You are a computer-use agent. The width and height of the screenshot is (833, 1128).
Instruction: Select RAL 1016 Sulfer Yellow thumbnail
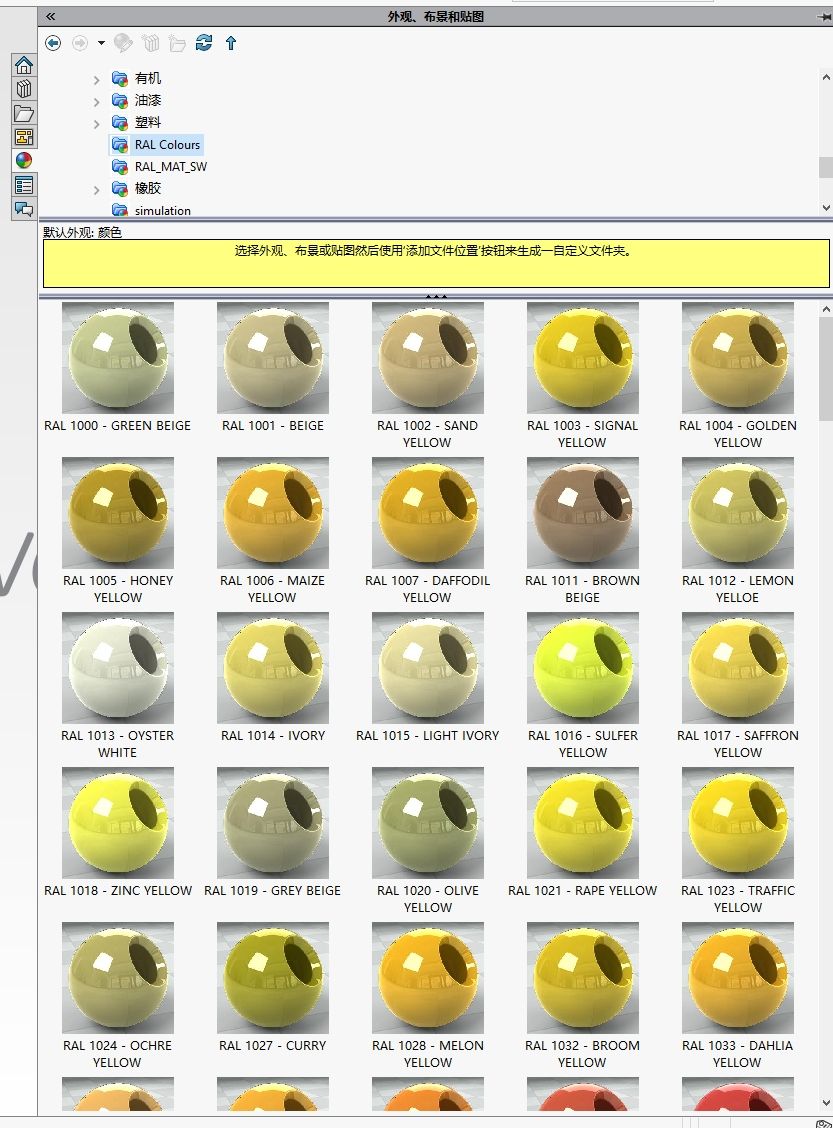583,668
